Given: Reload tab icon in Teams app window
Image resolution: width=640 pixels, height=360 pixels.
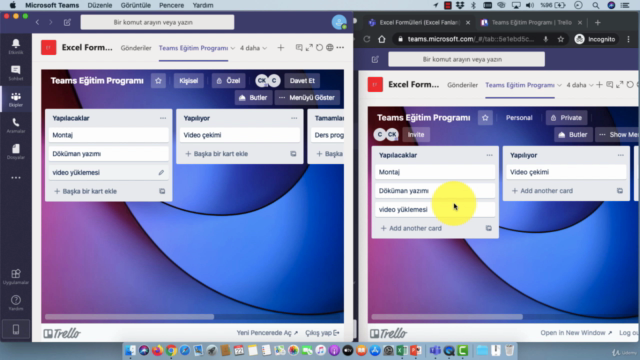Looking at the screenshot, I should tap(319, 48).
